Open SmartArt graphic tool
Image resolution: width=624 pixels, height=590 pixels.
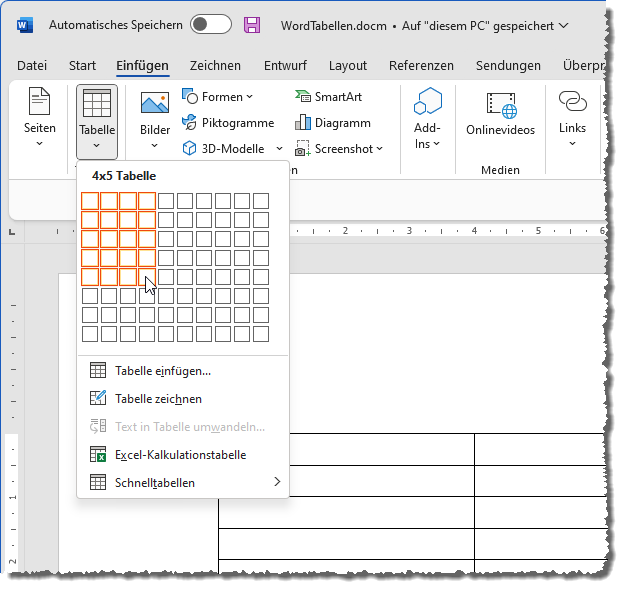point(328,97)
